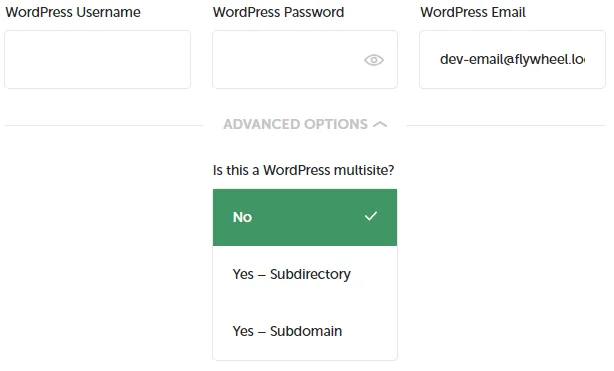Click the WordPress Password label

(x=278, y=12)
